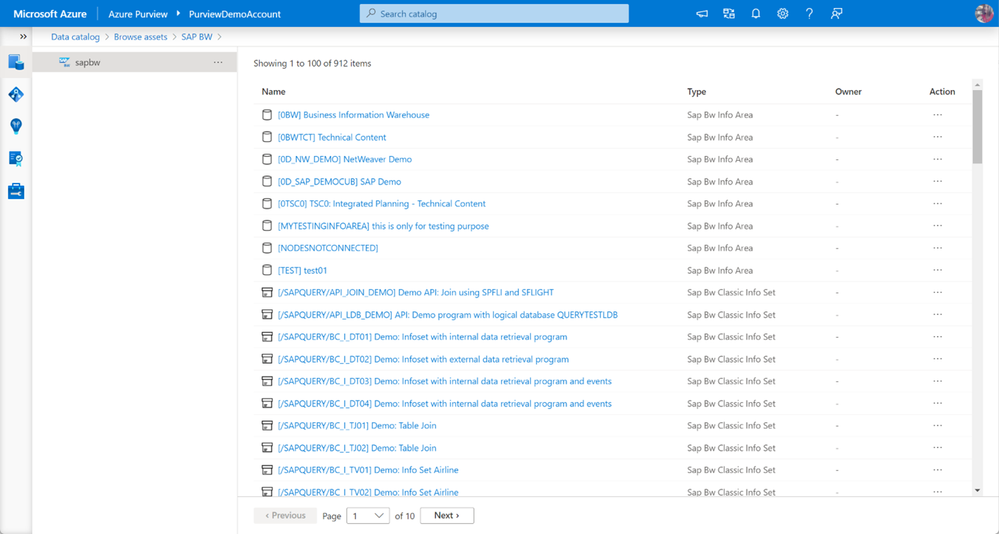The image size is (999, 534).
Task: Click the megaphone announcements icon in header
Action: click(x=702, y=13)
